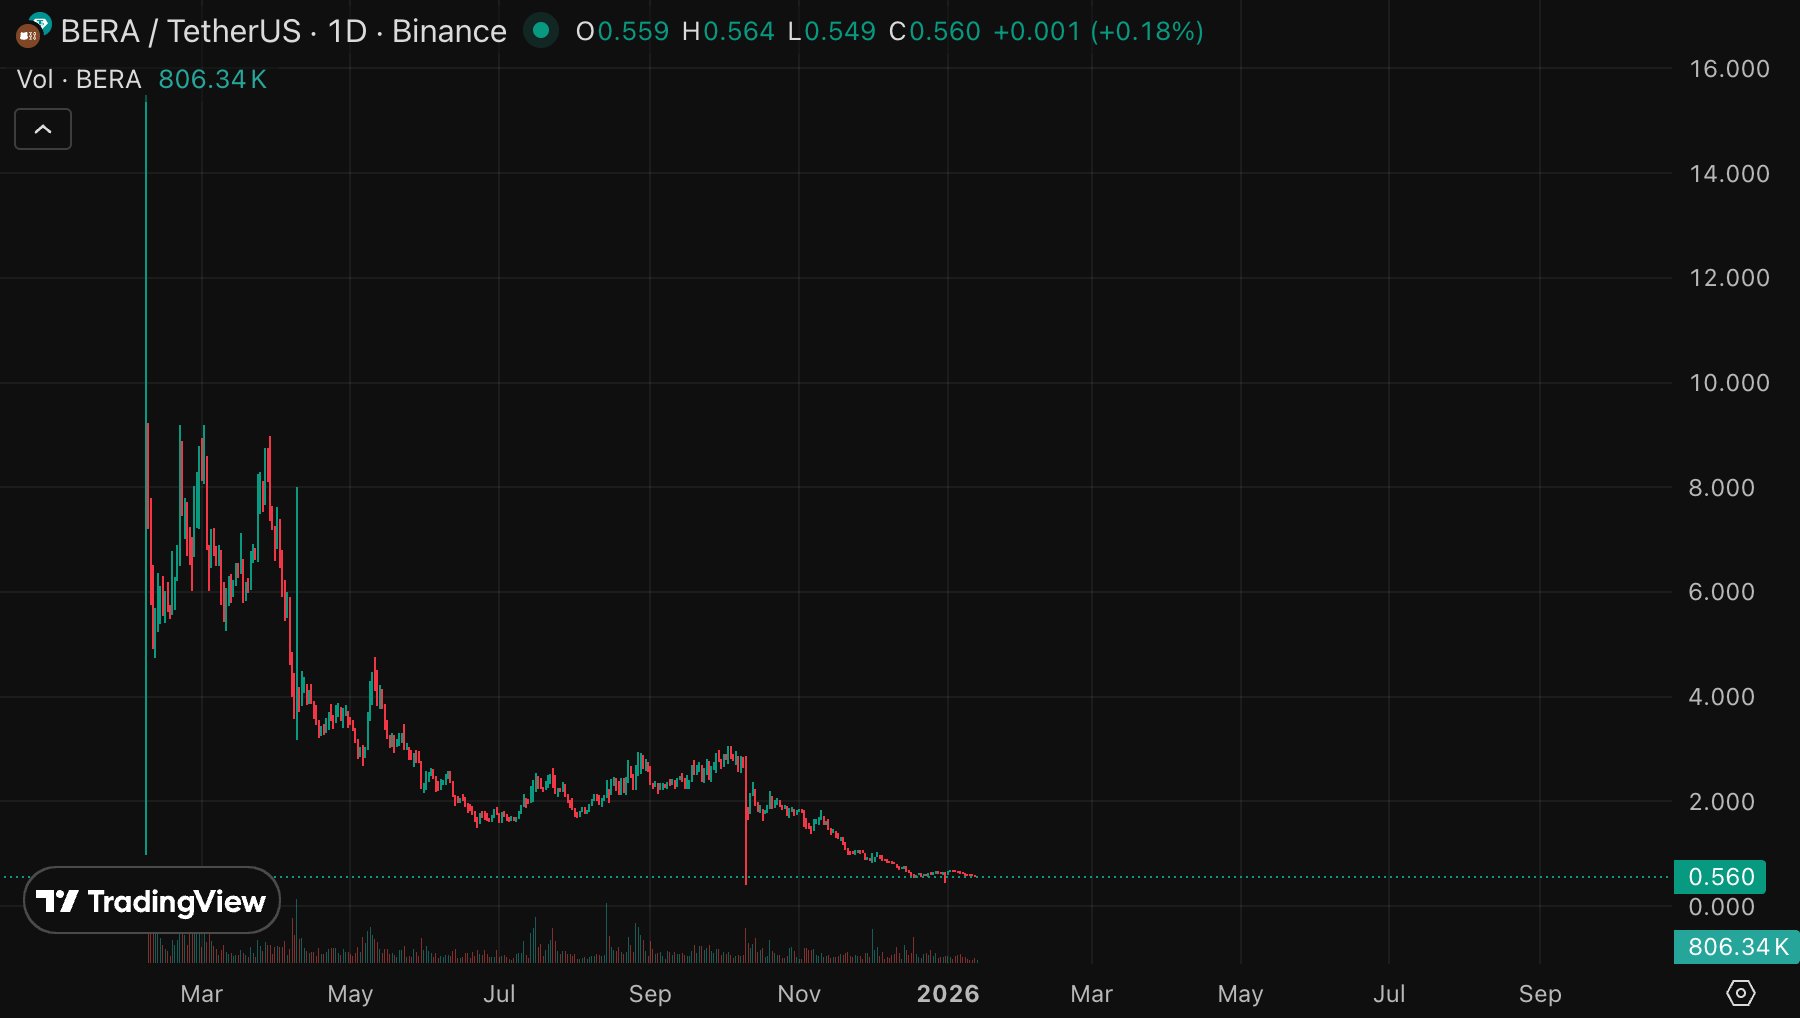
Task: Click the volume label 806.34 K on the axis
Action: click(x=1737, y=947)
